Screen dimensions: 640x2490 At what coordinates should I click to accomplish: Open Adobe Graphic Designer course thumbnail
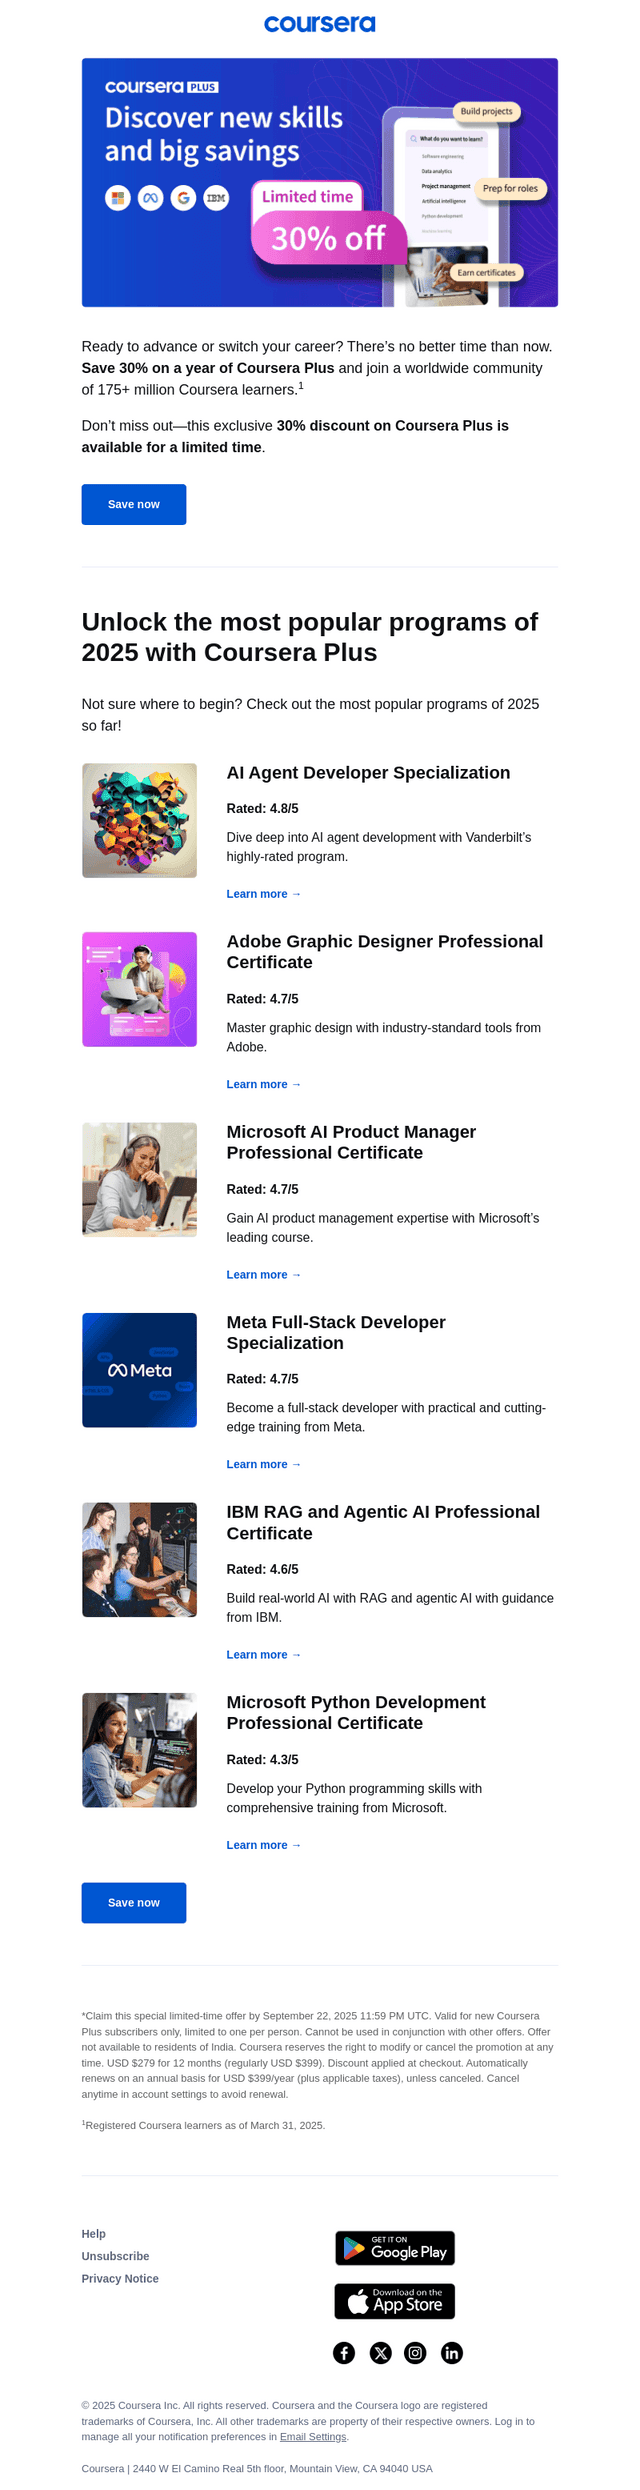click(x=139, y=989)
